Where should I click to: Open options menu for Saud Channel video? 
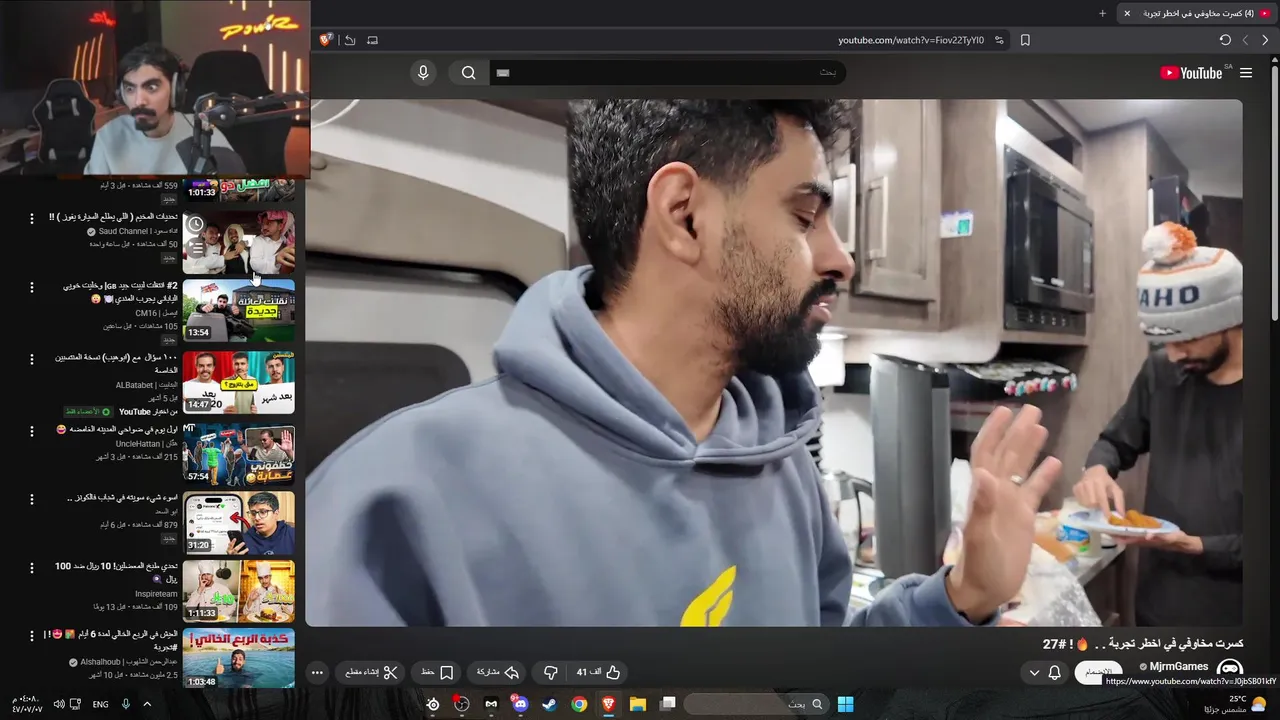point(32,218)
